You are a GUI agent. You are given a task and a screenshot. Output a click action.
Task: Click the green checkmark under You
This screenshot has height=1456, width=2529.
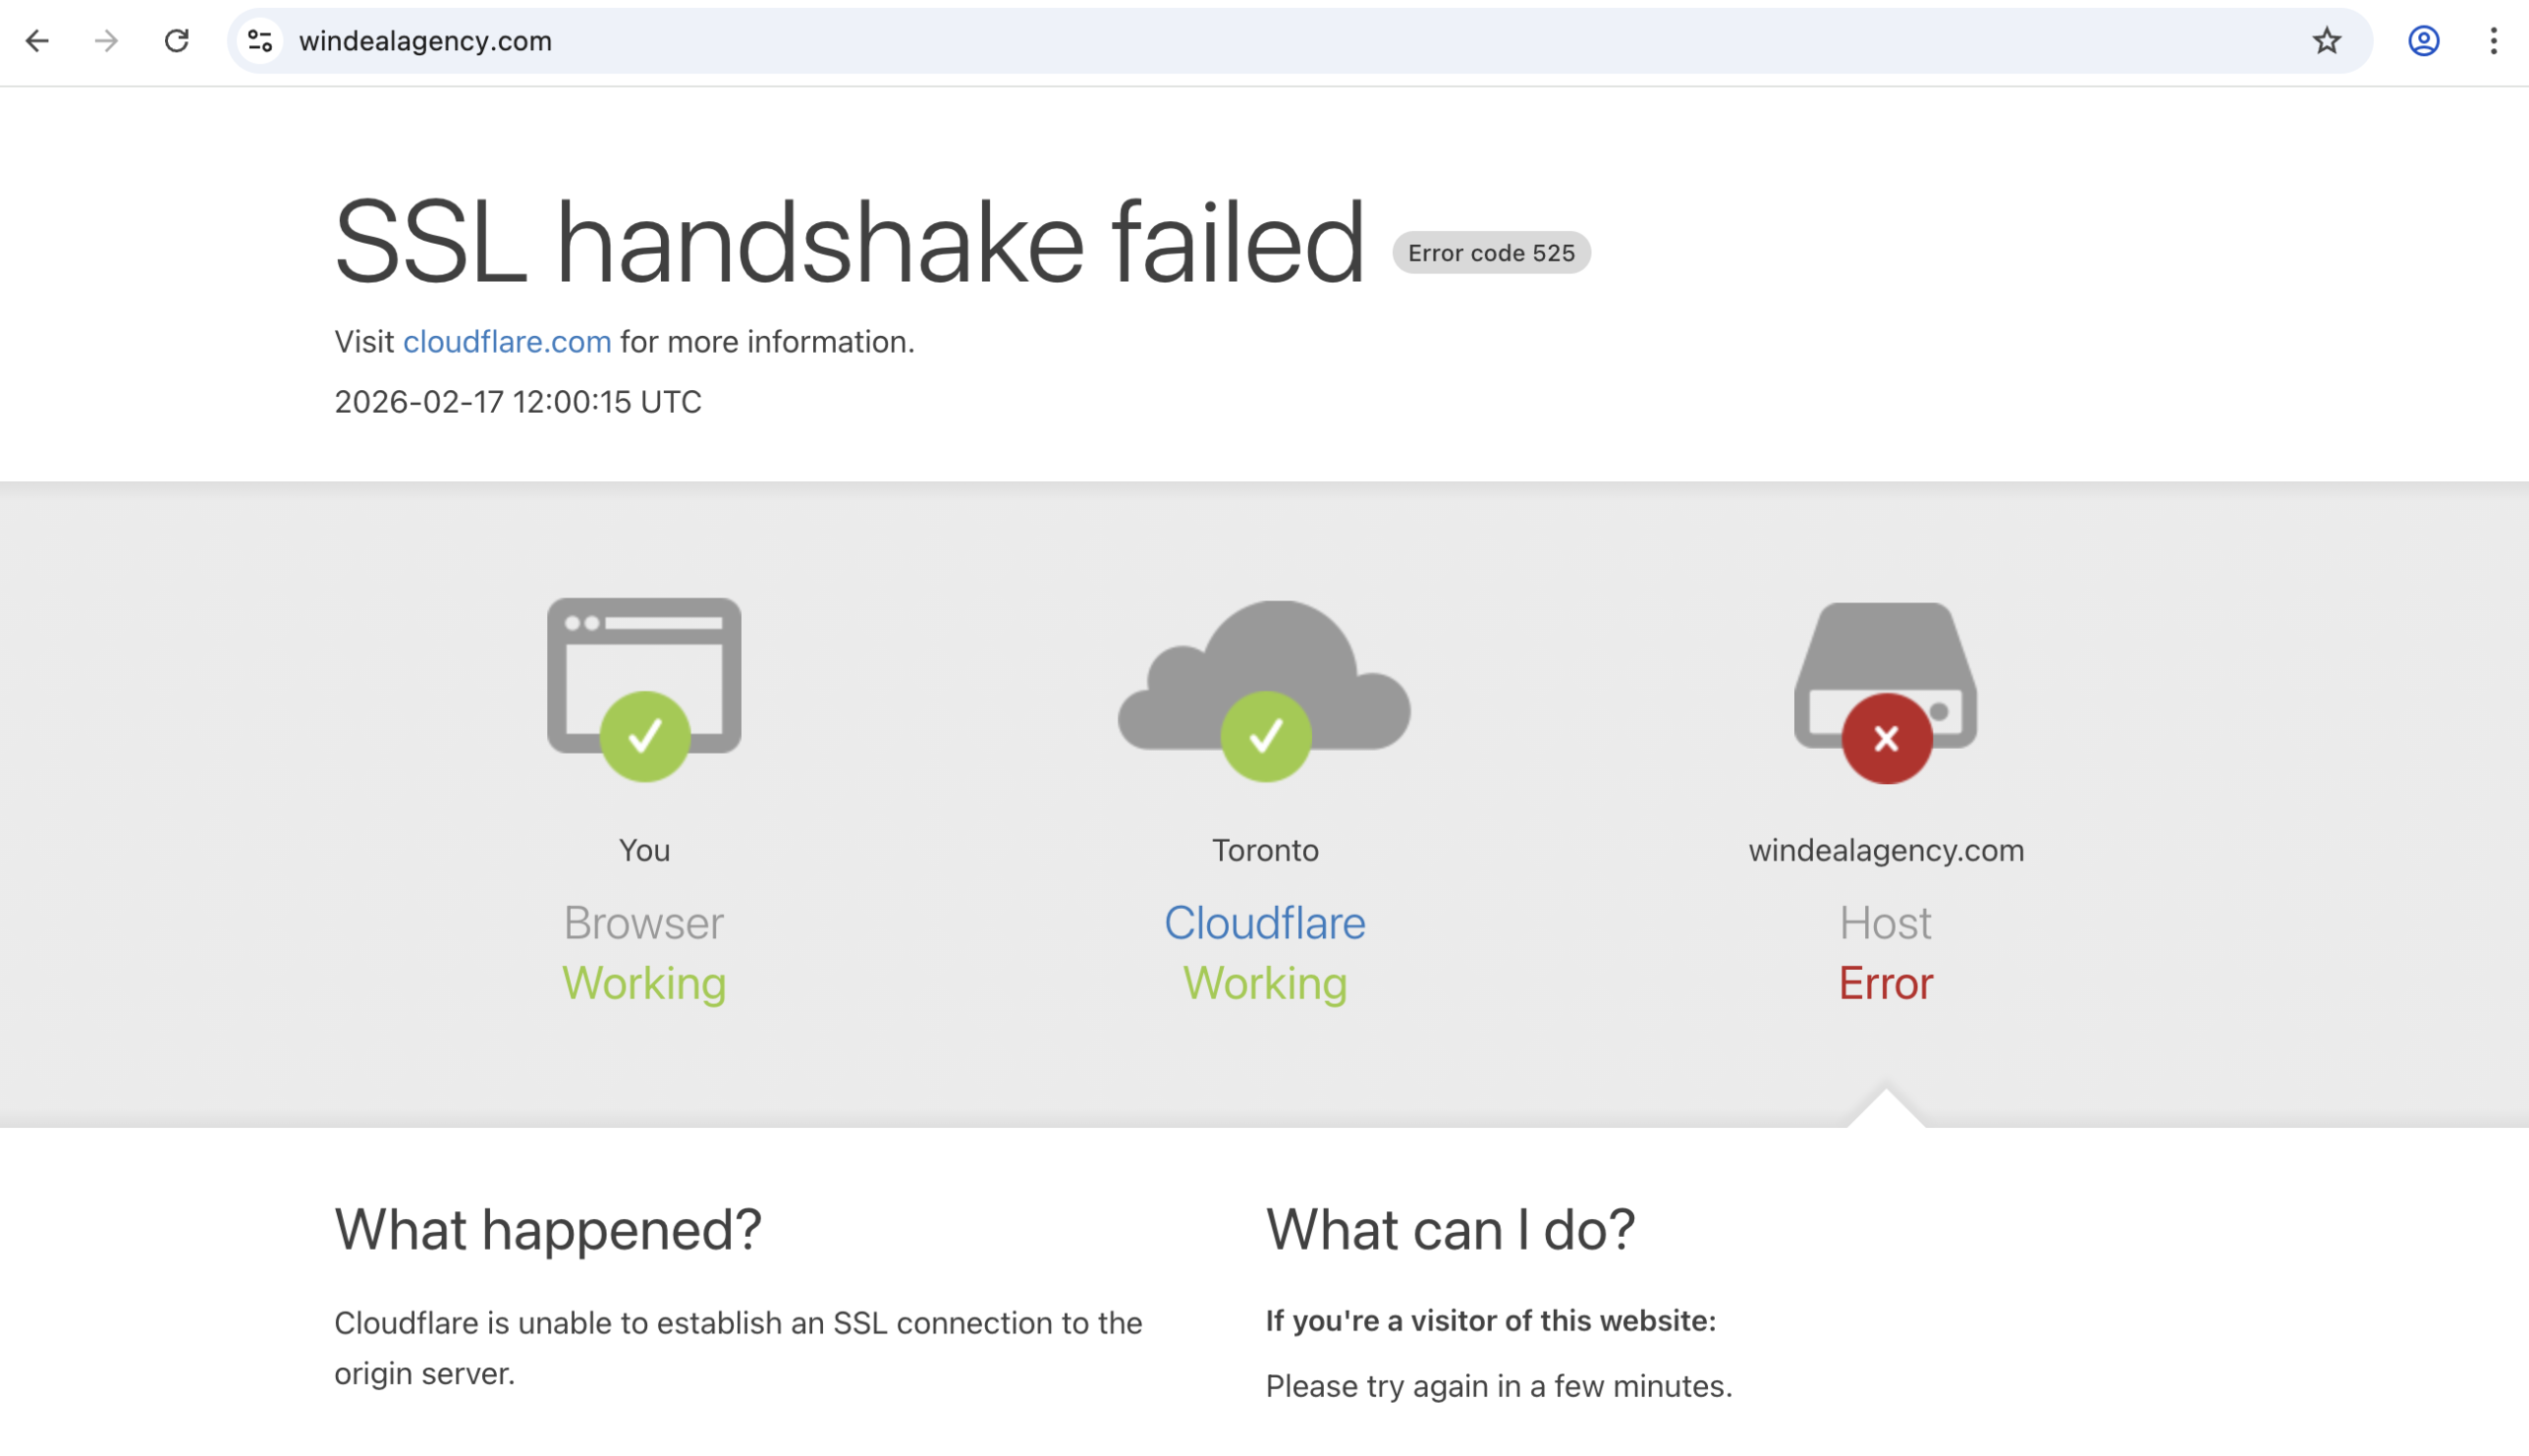pyautogui.click(x=645, y=737)
